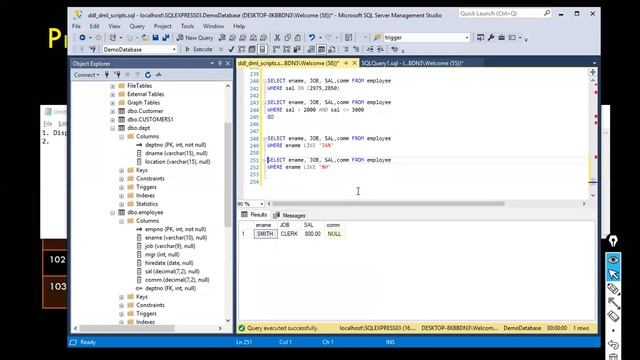Click the CLERK cell in results
640x360 pixels.
coord(289,234)
